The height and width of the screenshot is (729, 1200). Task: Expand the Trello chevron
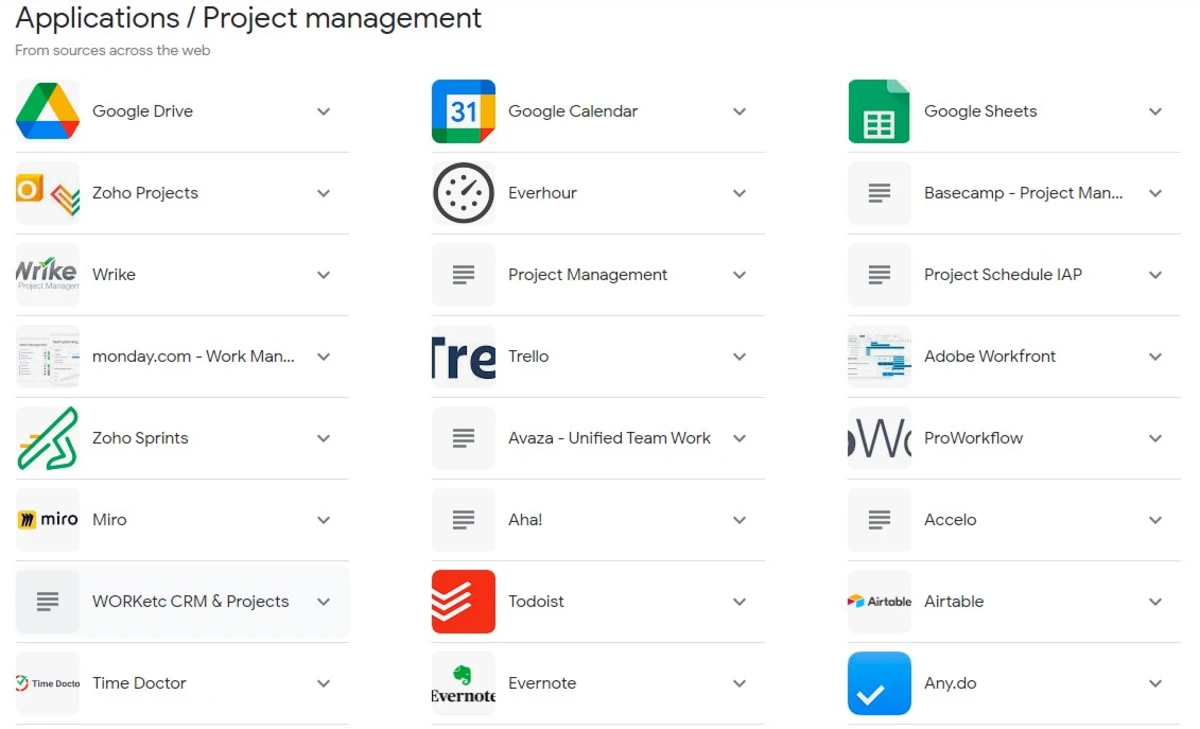click(739, 357)
